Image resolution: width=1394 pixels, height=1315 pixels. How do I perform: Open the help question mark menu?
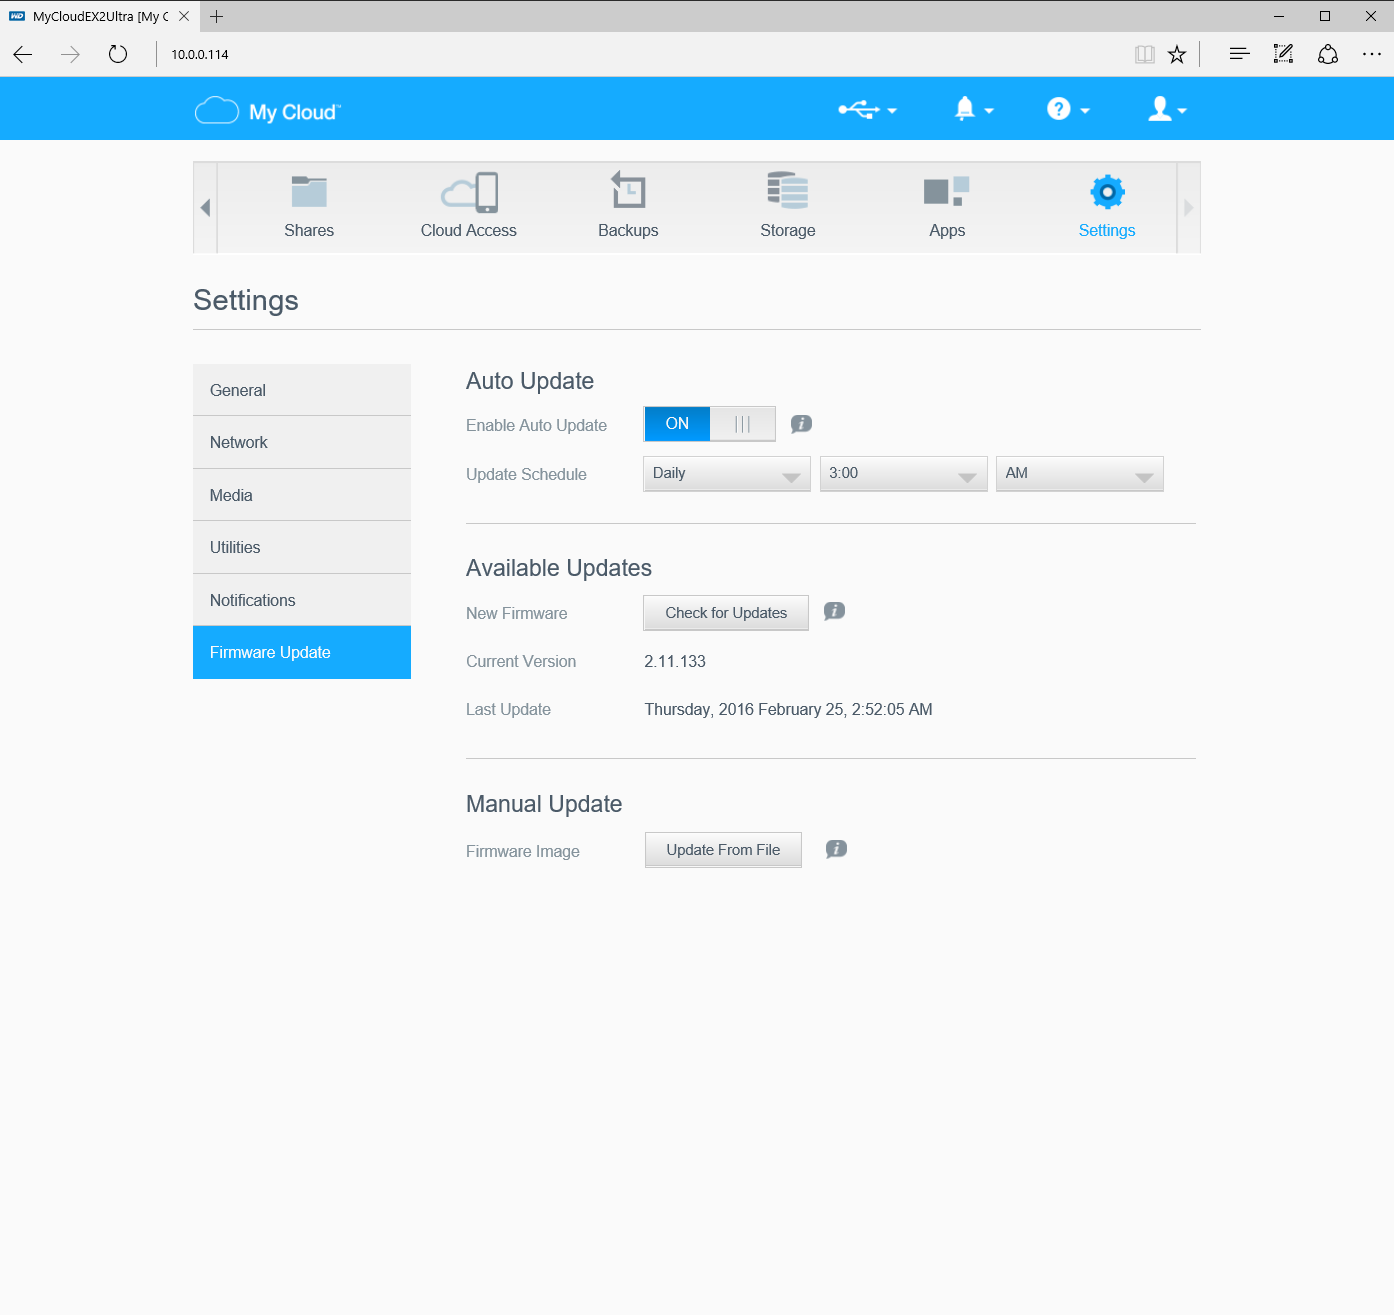(1068, 109)
